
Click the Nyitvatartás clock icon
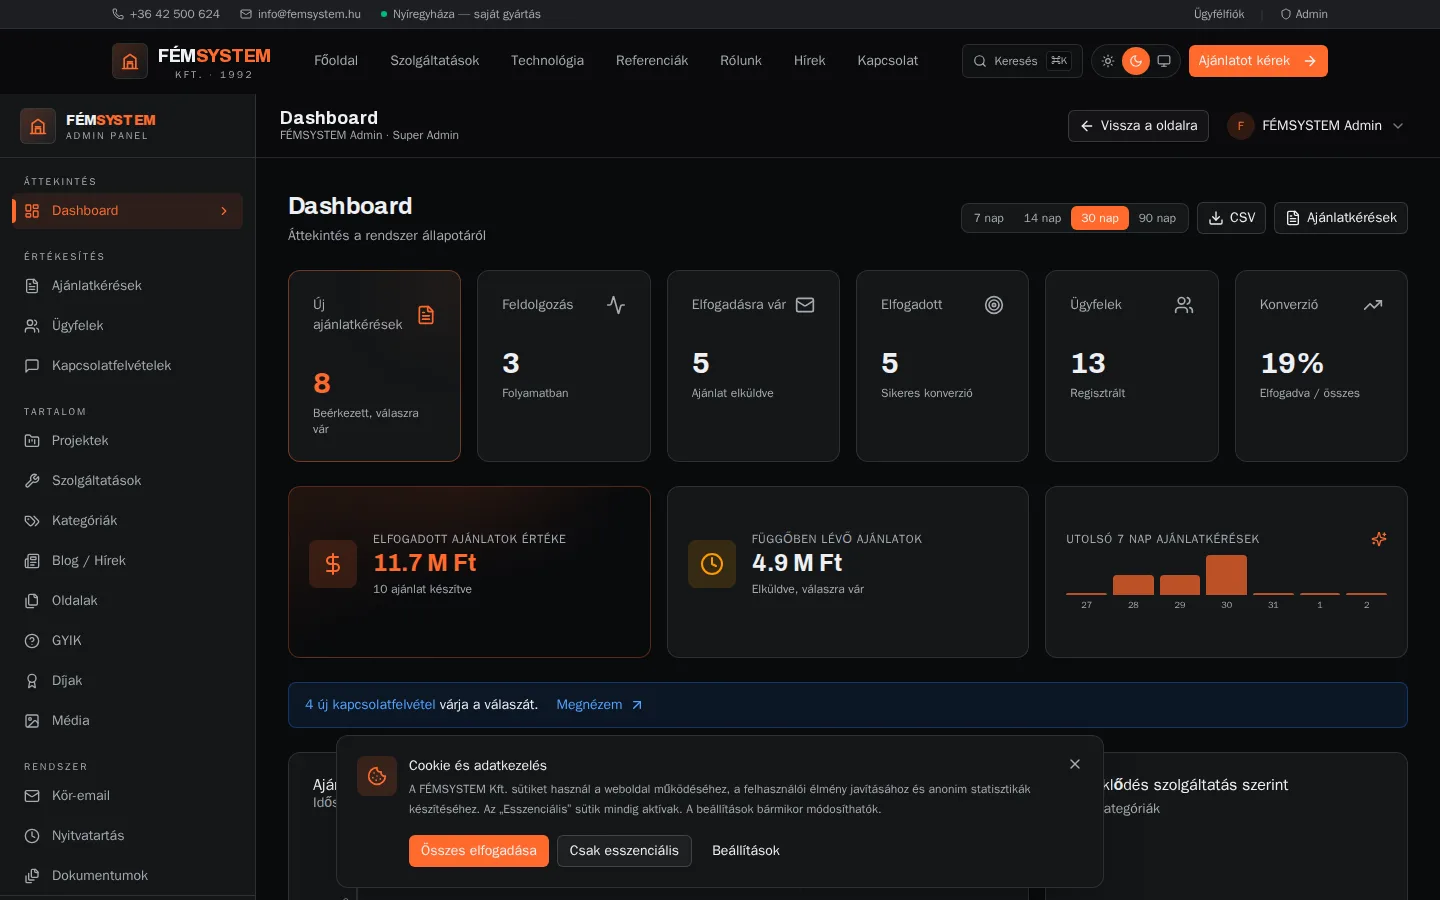(32, 836)
